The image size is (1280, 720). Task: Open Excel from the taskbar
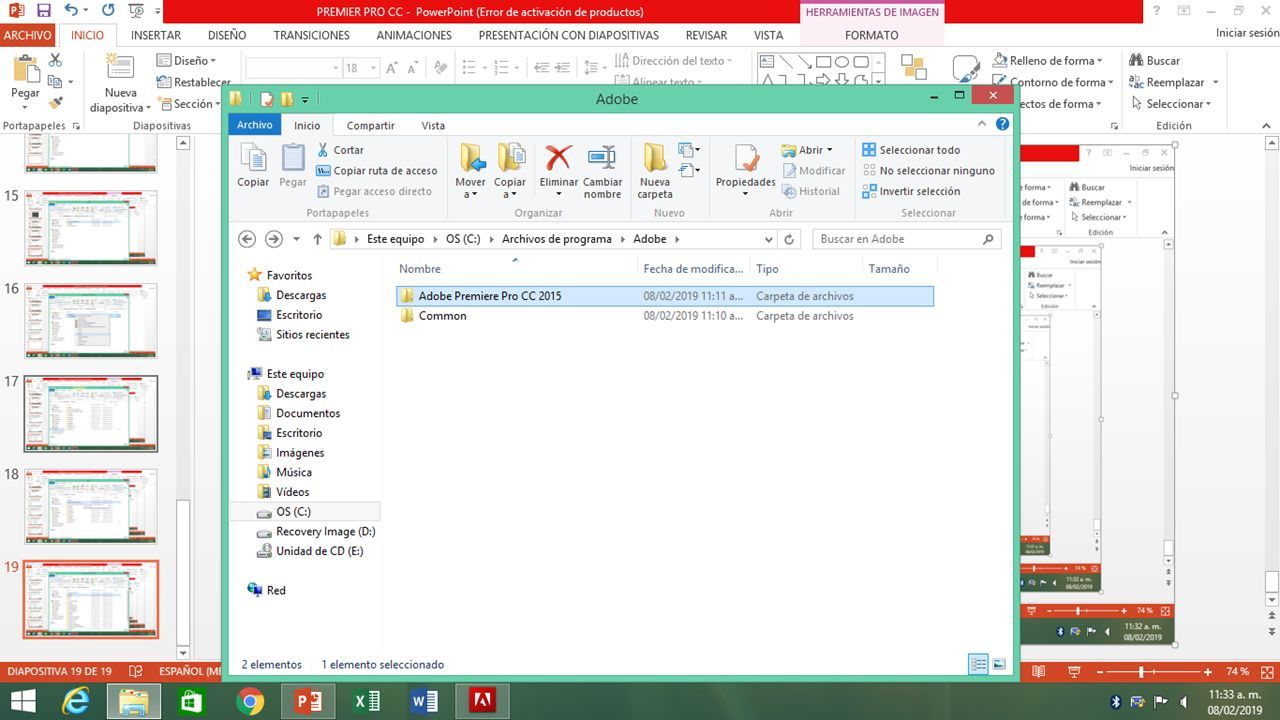[x=367, y=701]
